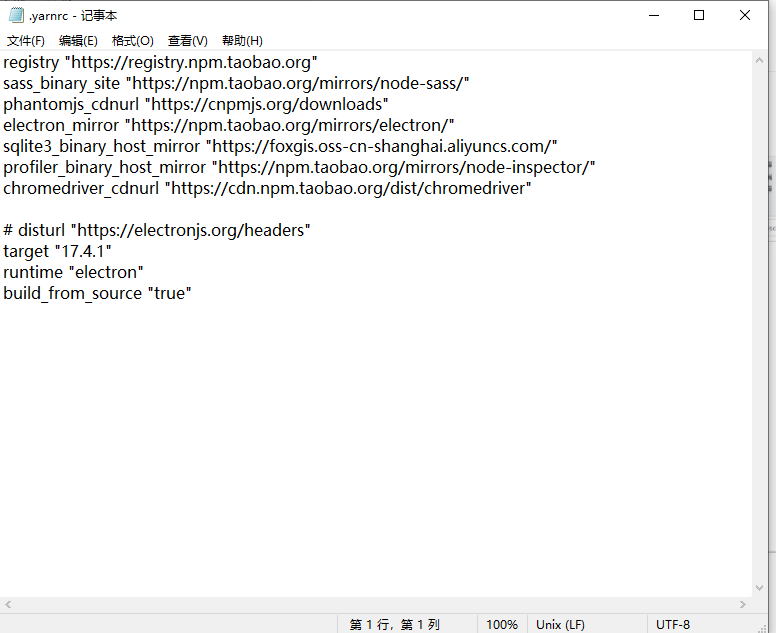
Task: Click the Unix (LF) line ending indicator
Action: click(x=560, y=624)
